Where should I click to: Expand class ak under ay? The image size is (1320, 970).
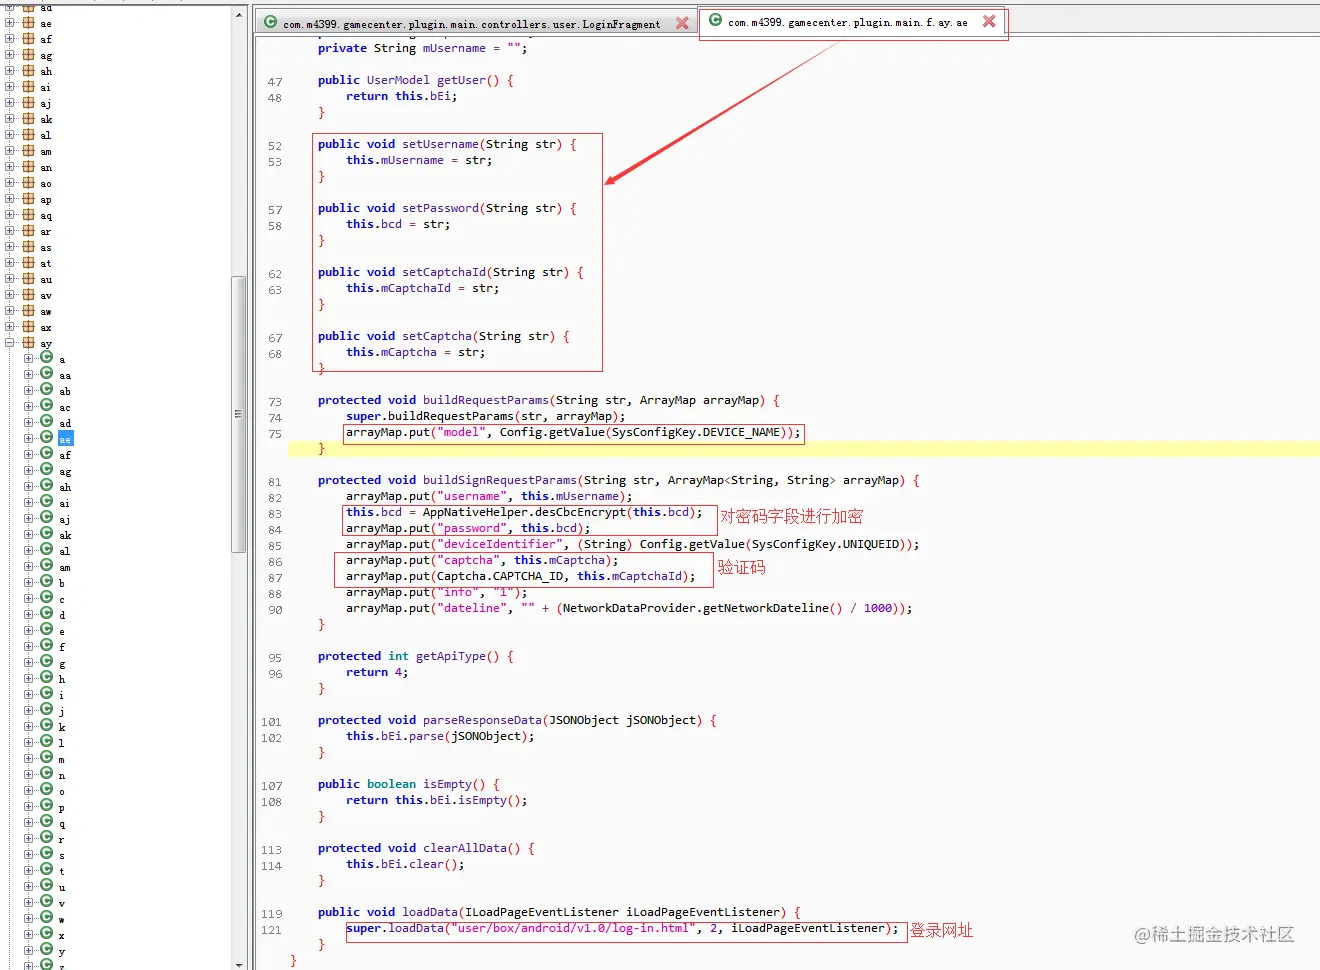click(29, 535)
